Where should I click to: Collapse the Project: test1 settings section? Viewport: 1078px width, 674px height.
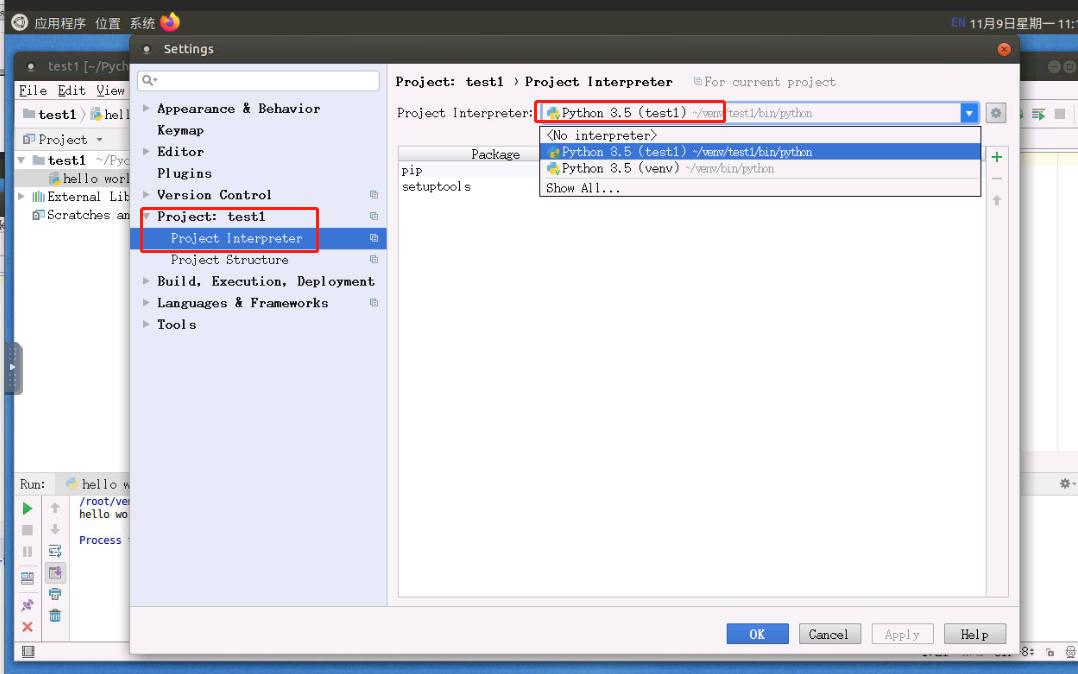click(146, 216)
